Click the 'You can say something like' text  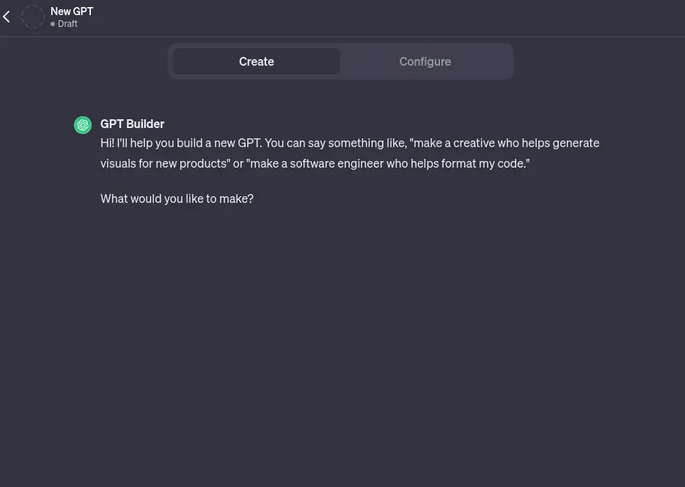click(335, 143)
